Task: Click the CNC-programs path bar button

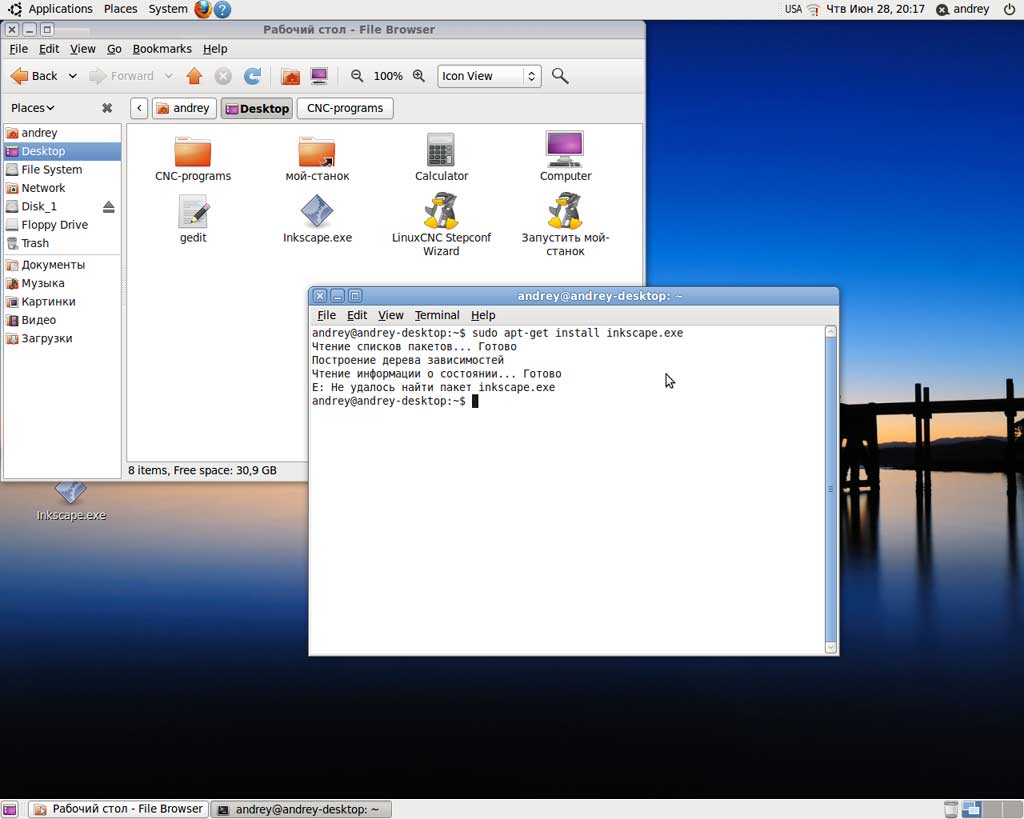Action: click(345, 108)
